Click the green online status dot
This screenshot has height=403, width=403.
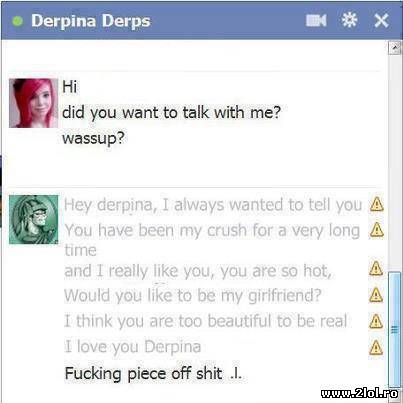click(17, 21)
